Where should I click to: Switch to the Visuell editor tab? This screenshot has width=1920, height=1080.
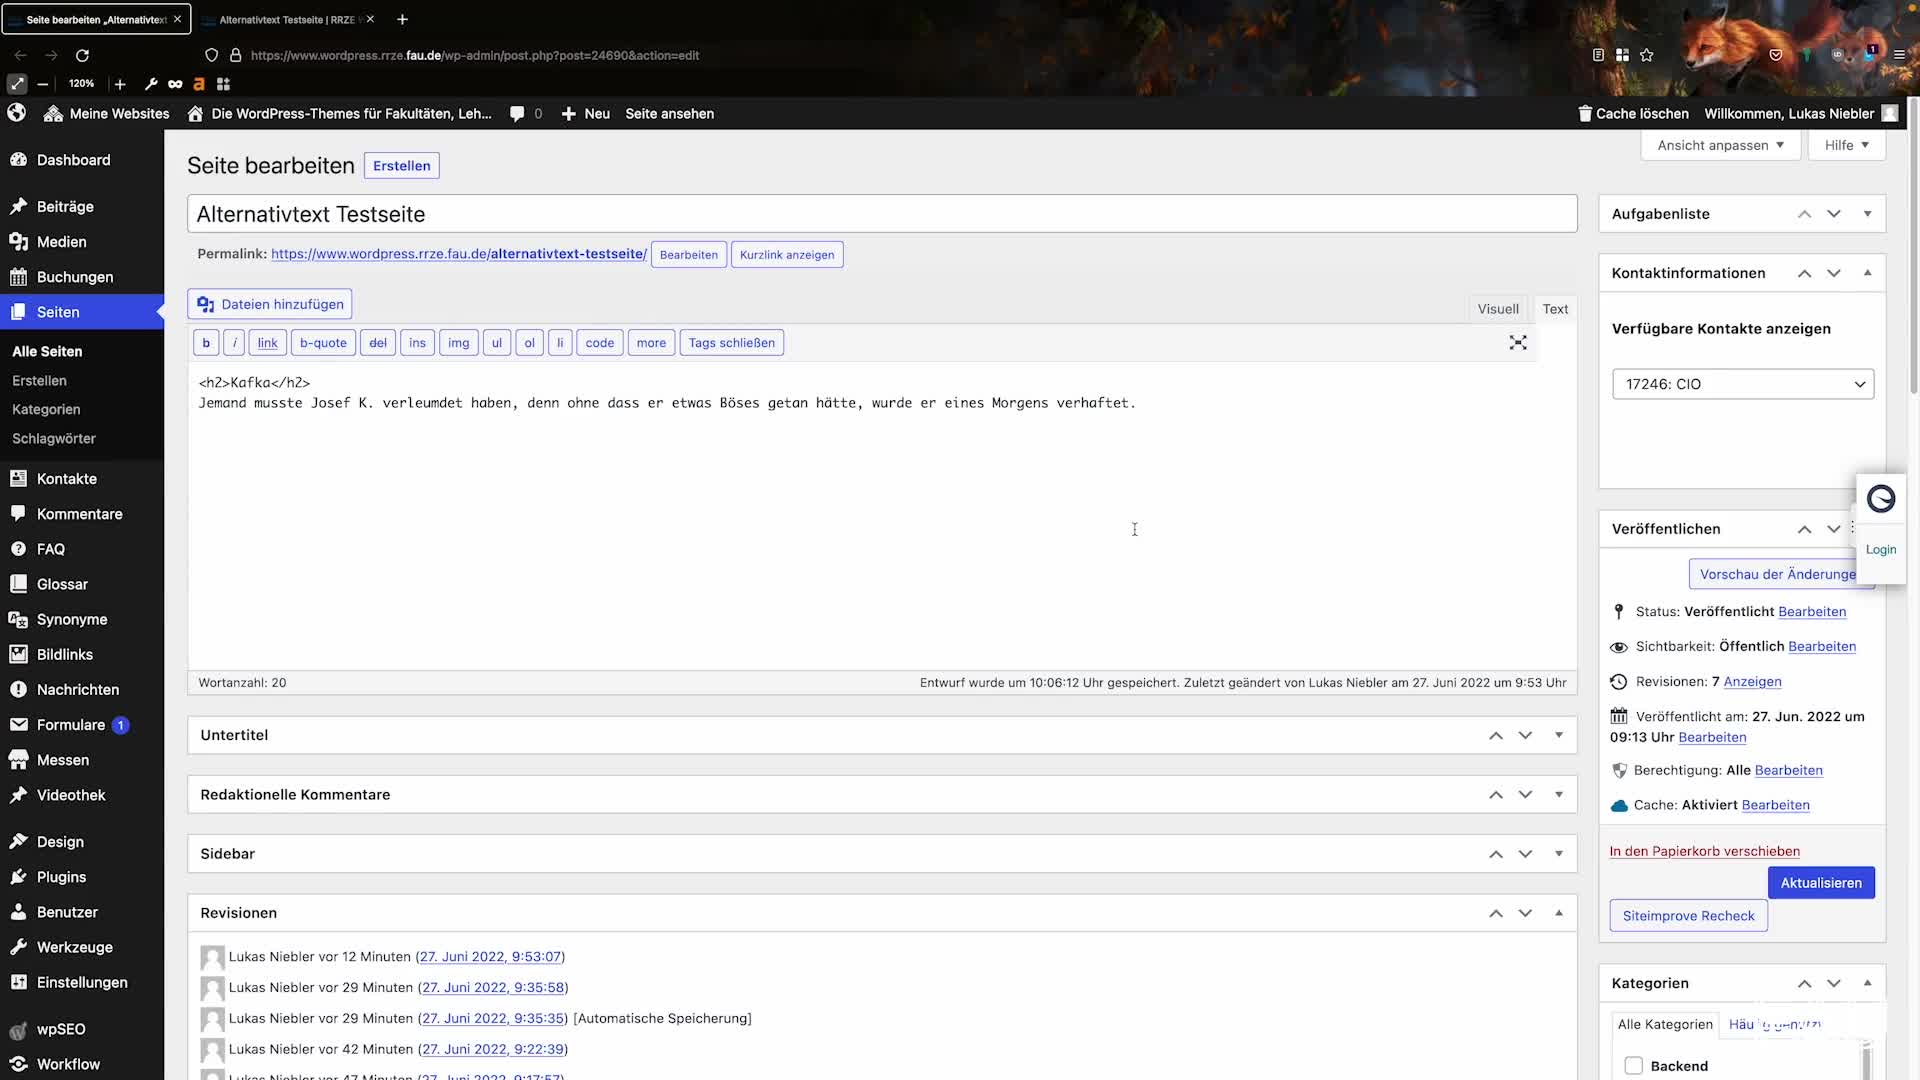pyautogui.click(x=1497, y=308)
